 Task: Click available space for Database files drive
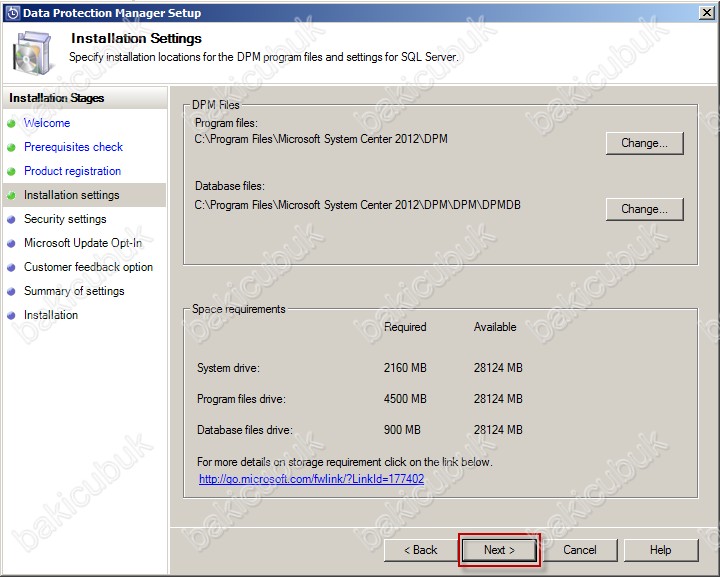tap(498, 430)
